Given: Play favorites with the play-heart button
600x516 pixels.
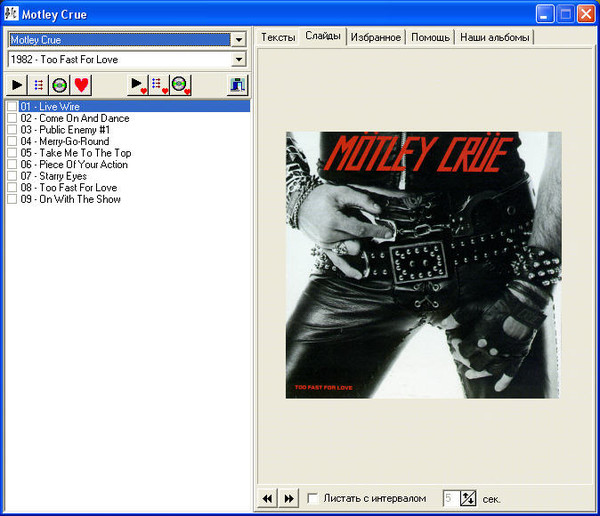Looking at the screenshot, I should tap(138, 85).
